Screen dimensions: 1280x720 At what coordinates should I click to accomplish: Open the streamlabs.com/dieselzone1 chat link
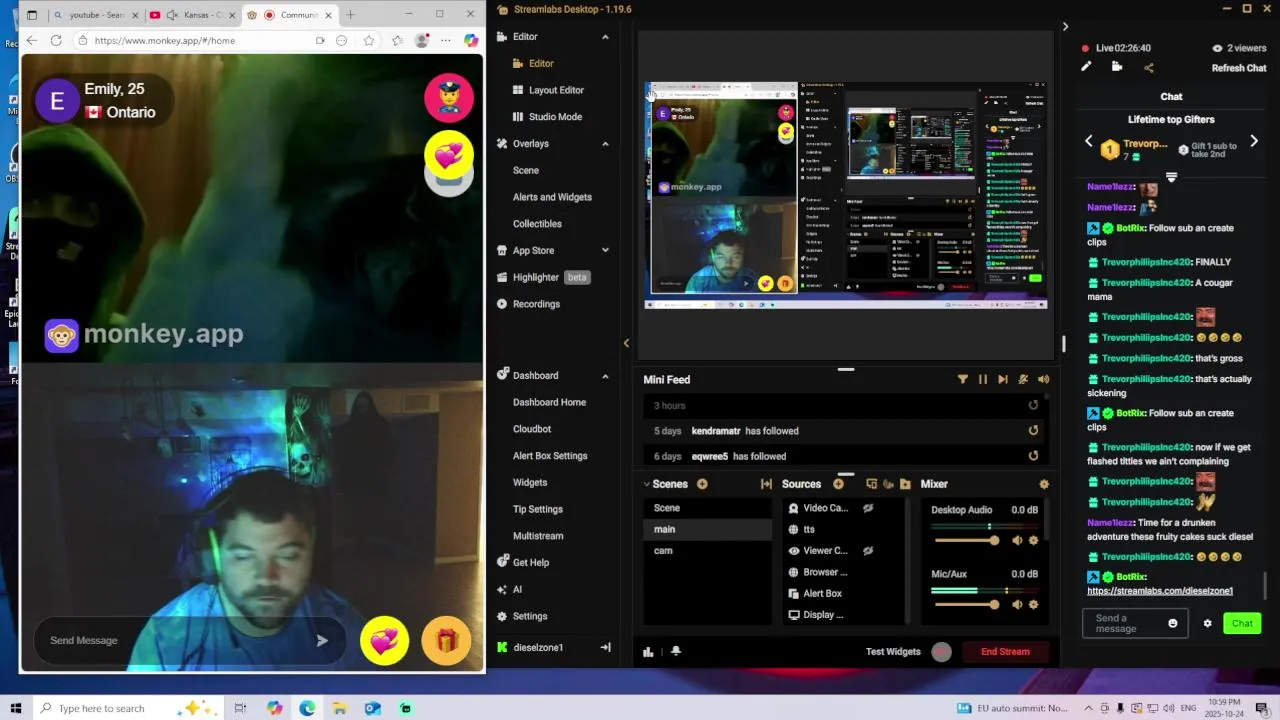pyautogui.click(x=1160, y=591)
